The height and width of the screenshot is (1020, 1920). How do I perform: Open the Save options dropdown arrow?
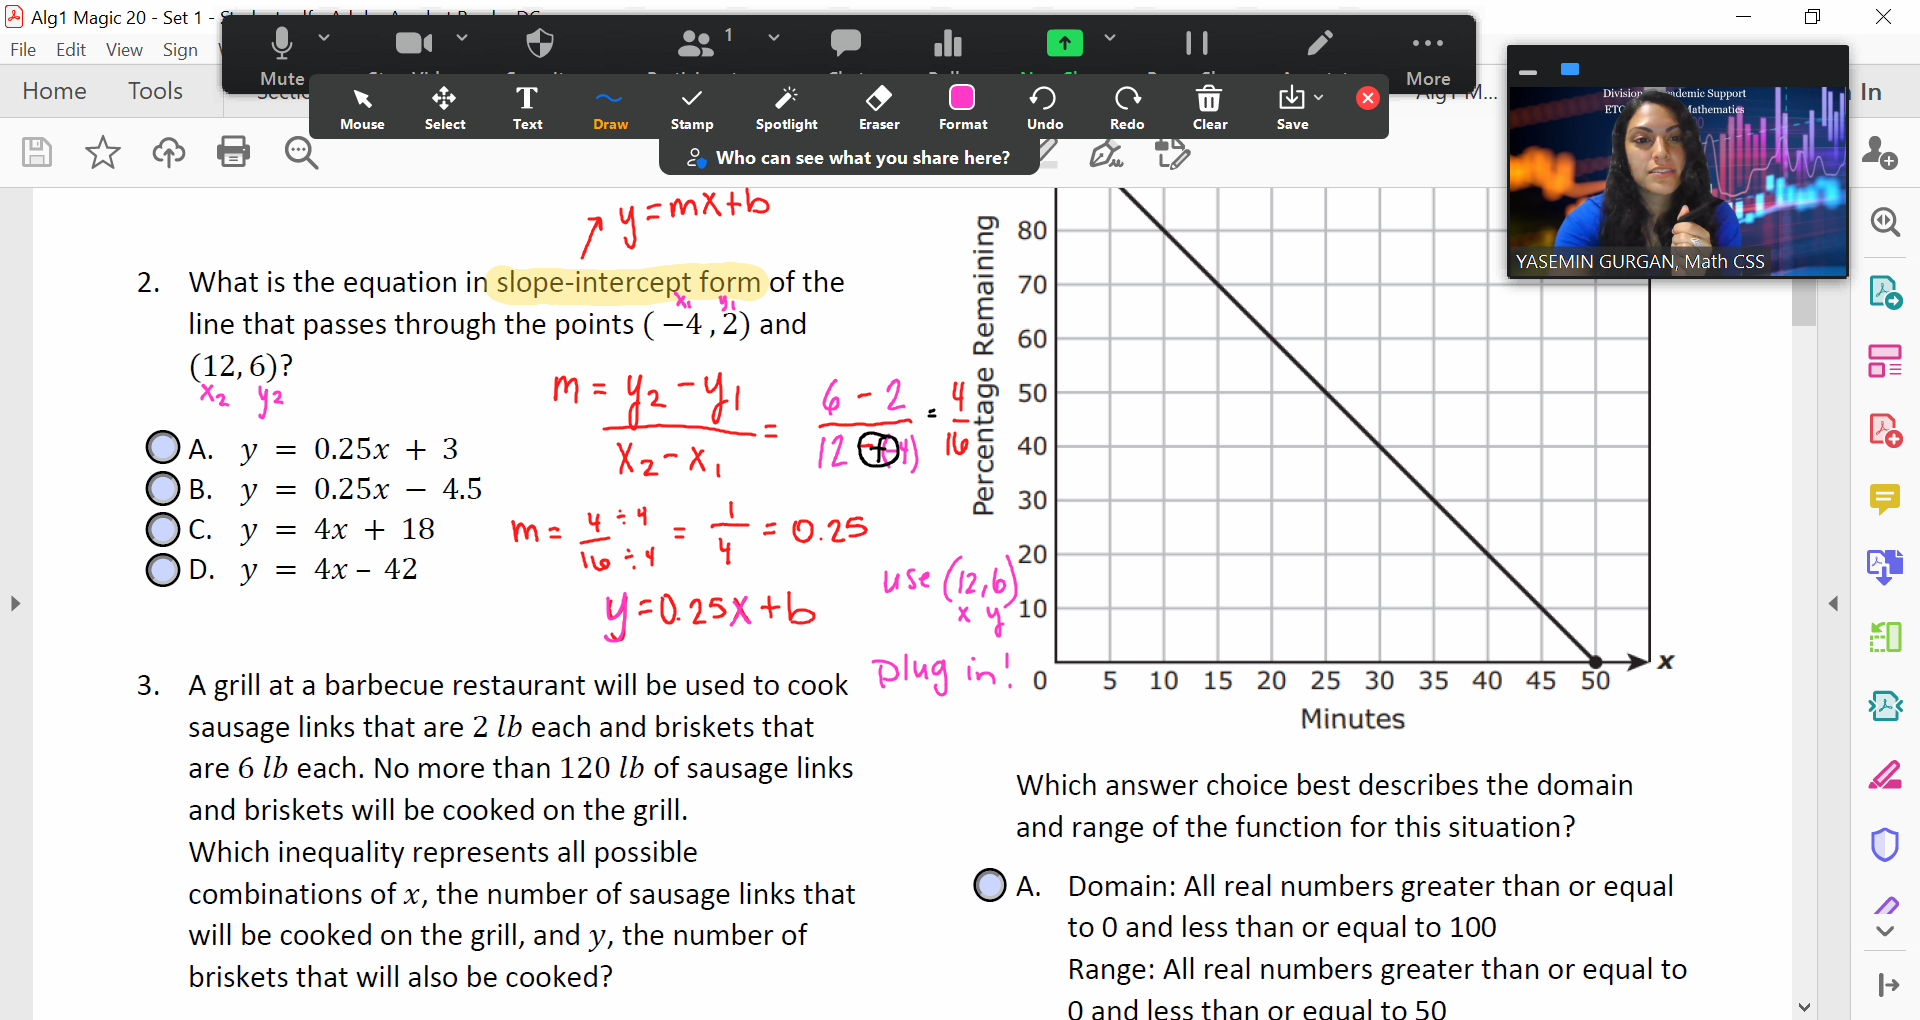click(x=1318, y=97)
